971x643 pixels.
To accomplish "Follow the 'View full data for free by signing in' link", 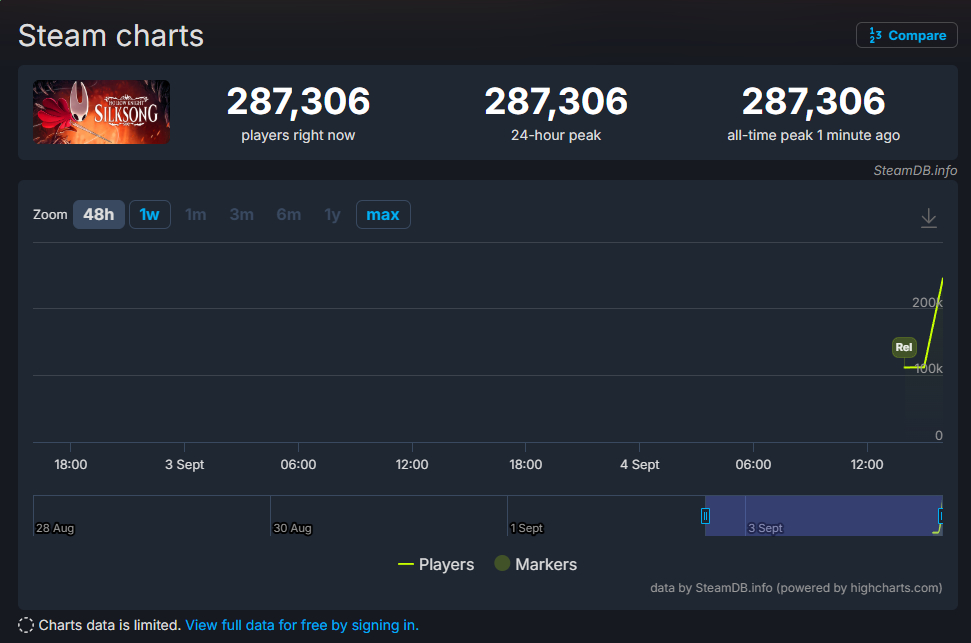I will tap(302, 625).
